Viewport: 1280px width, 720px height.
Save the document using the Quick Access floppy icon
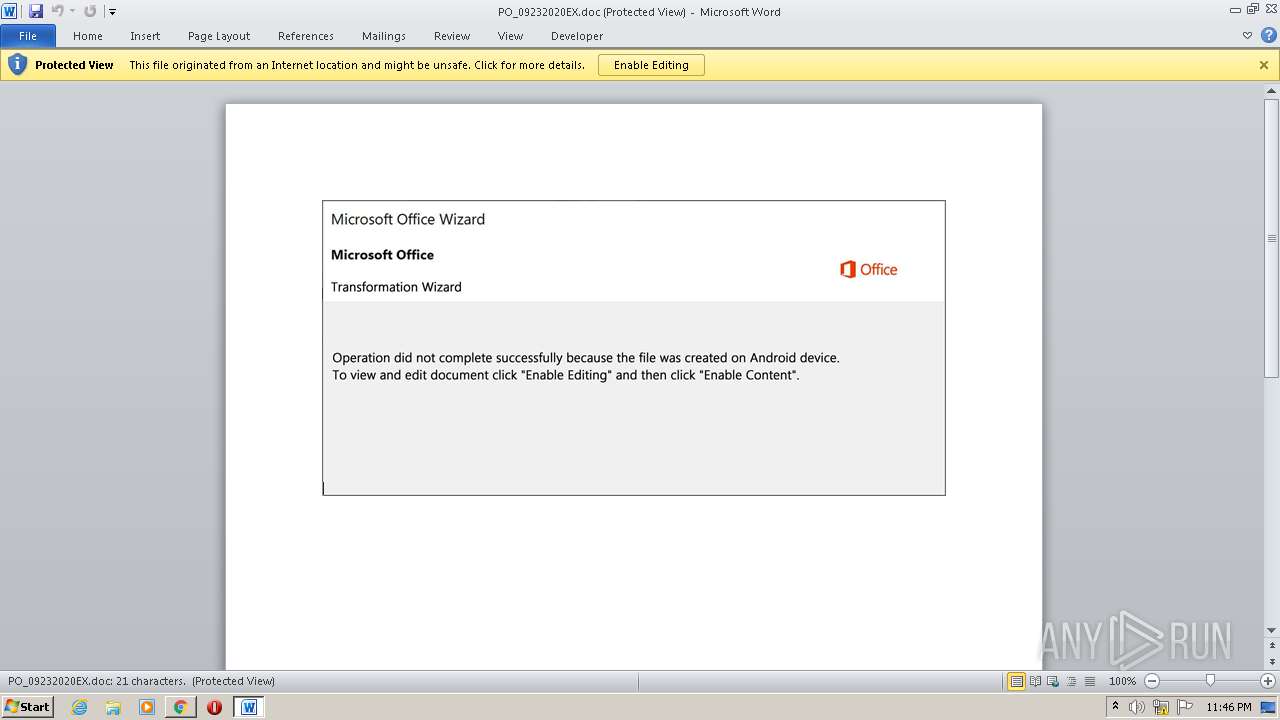click(x=36, y=11)
